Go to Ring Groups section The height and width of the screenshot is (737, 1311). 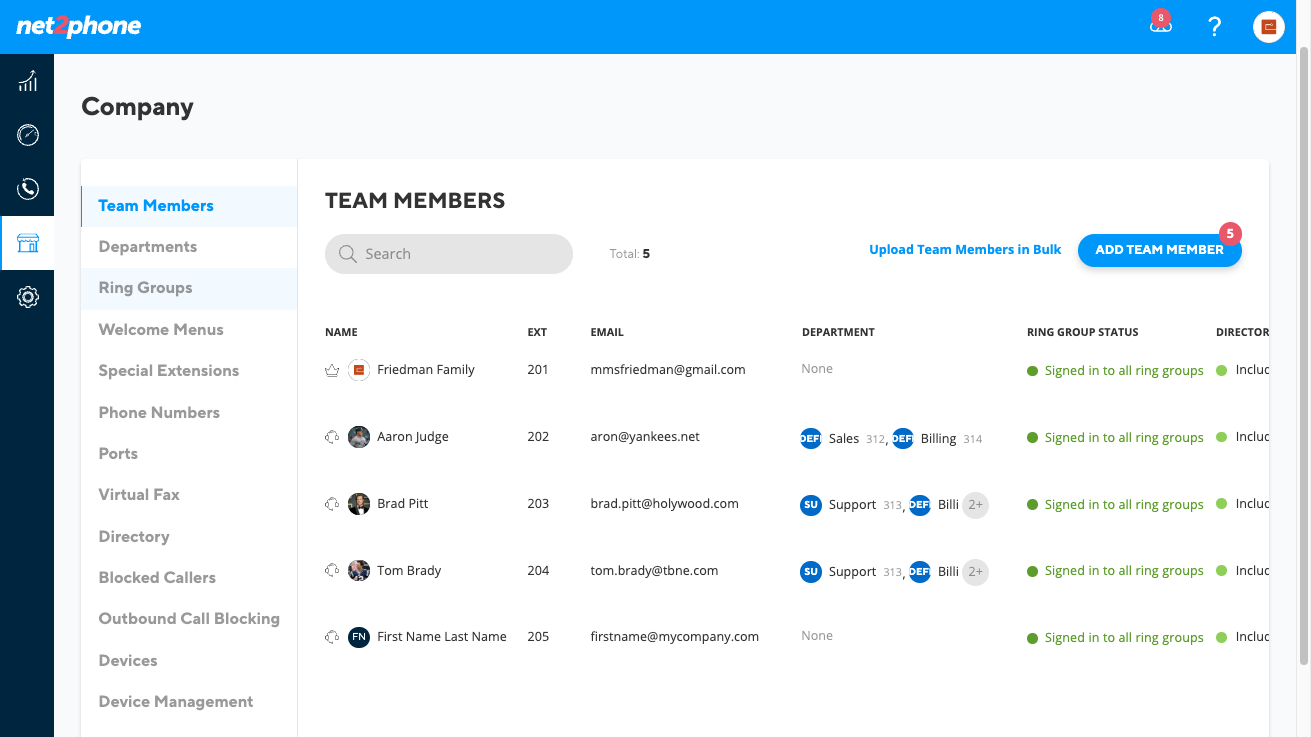click(x=145, y=288)
